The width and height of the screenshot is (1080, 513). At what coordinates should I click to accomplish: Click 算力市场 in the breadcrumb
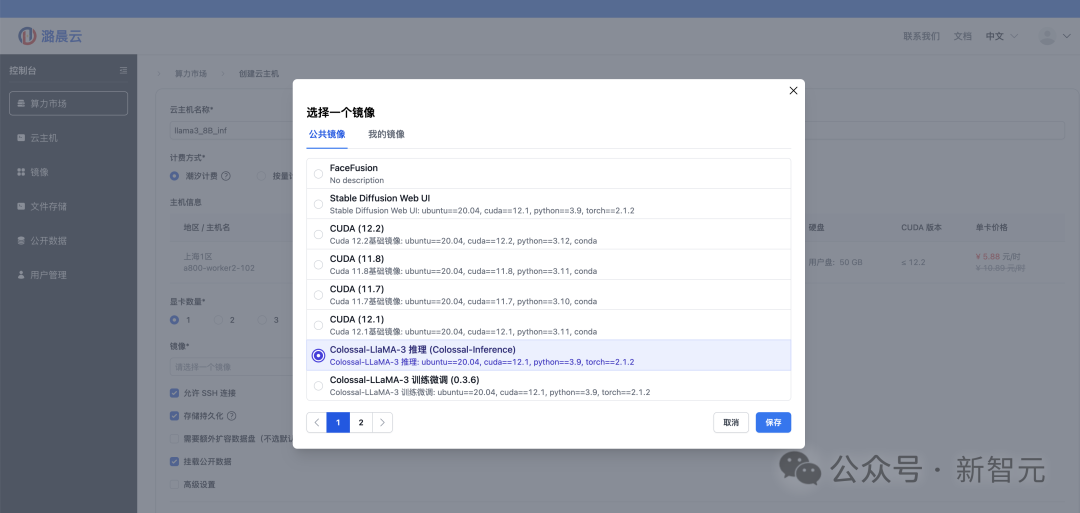[x=190, y=73]
